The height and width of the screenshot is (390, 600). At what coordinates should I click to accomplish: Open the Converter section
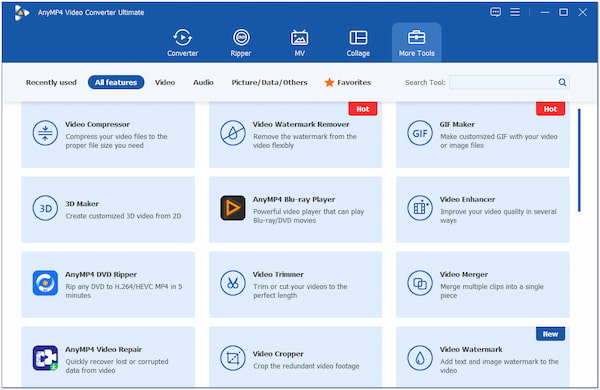pos(183,43)
